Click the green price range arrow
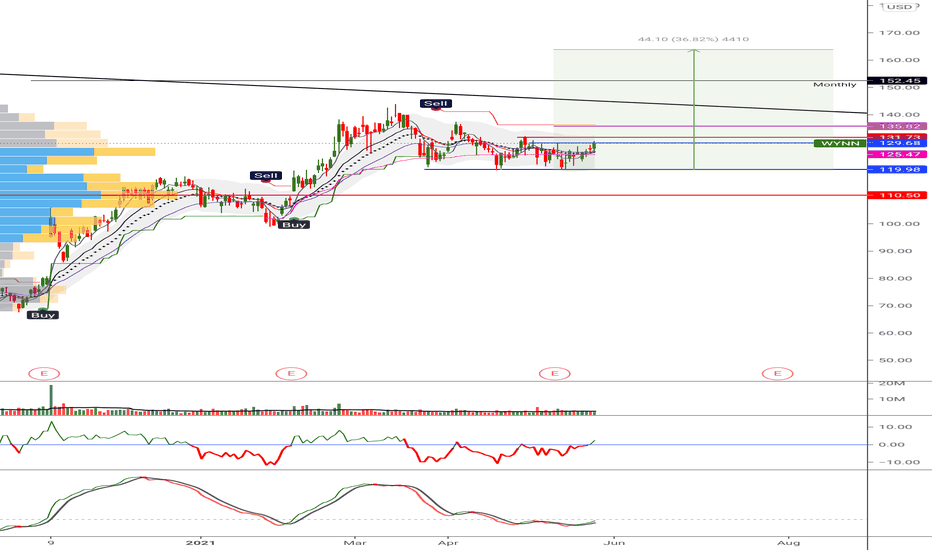932x550 pixels. (x=694, y=109)
